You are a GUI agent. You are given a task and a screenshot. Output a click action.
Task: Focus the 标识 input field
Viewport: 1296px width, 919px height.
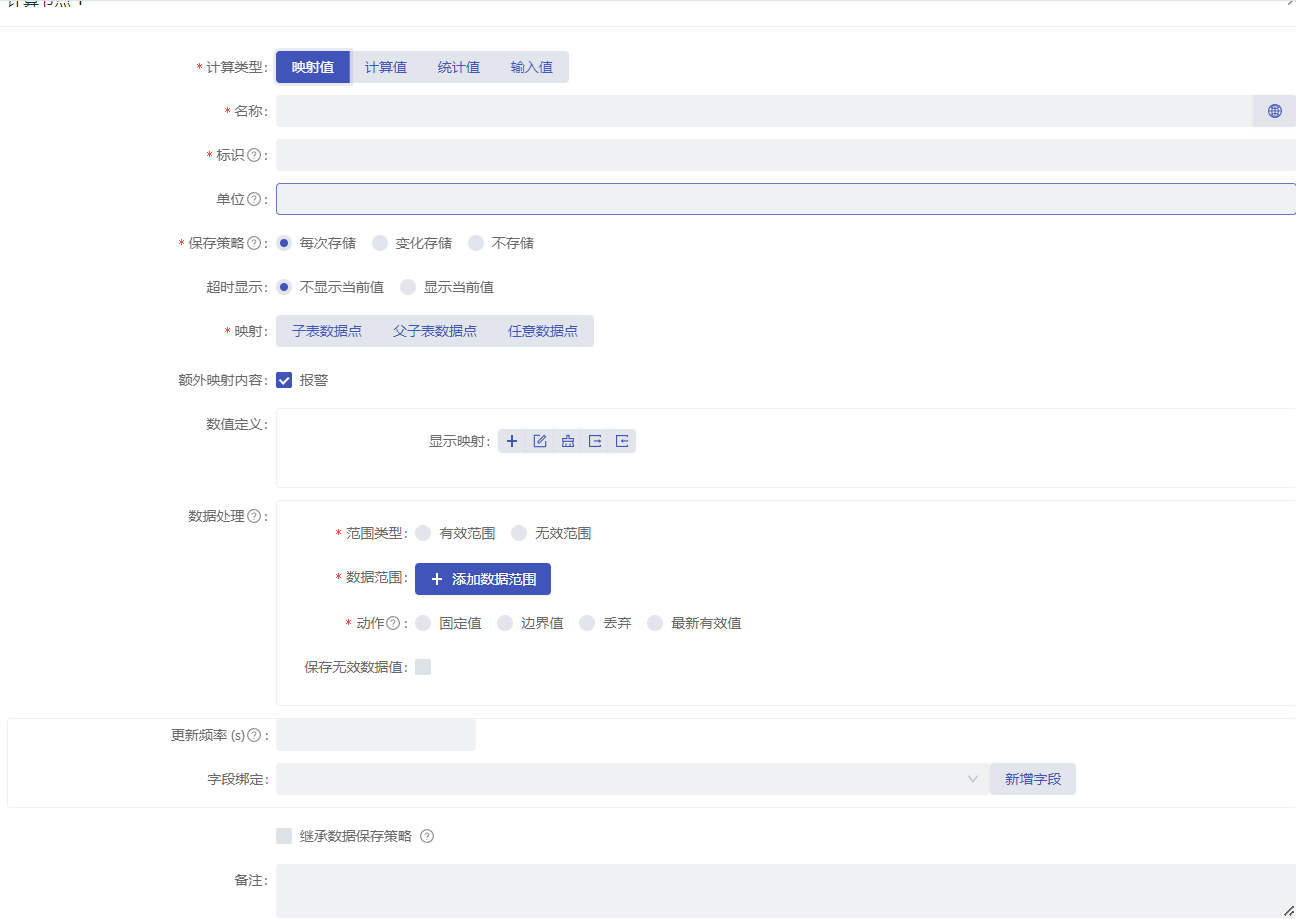786,155
